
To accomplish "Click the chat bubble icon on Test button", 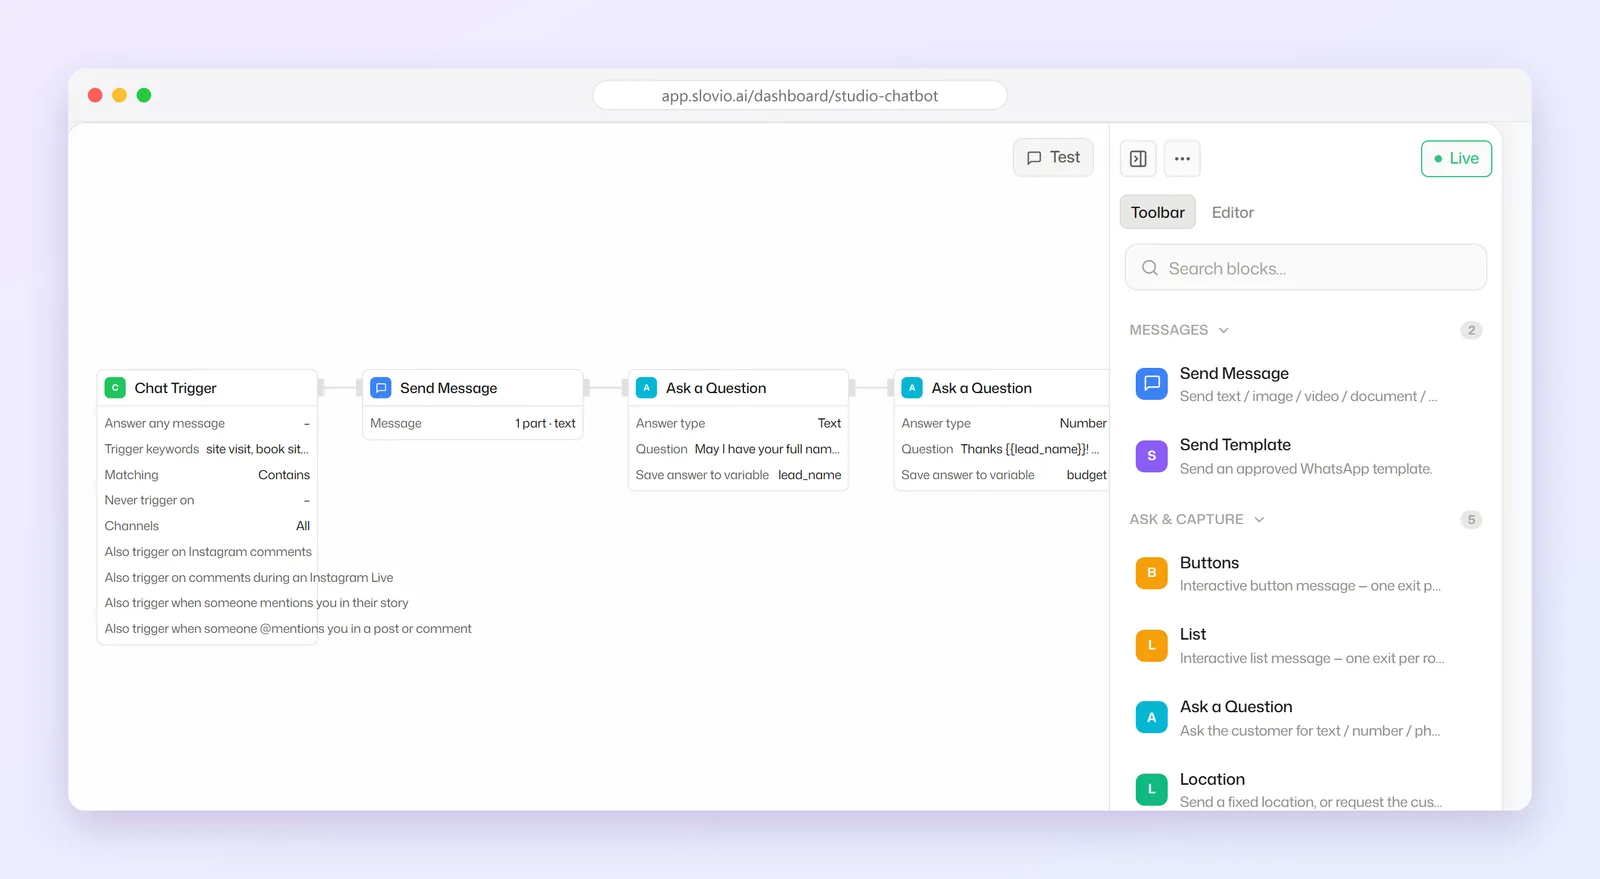I will click(x=1034, y=158).
